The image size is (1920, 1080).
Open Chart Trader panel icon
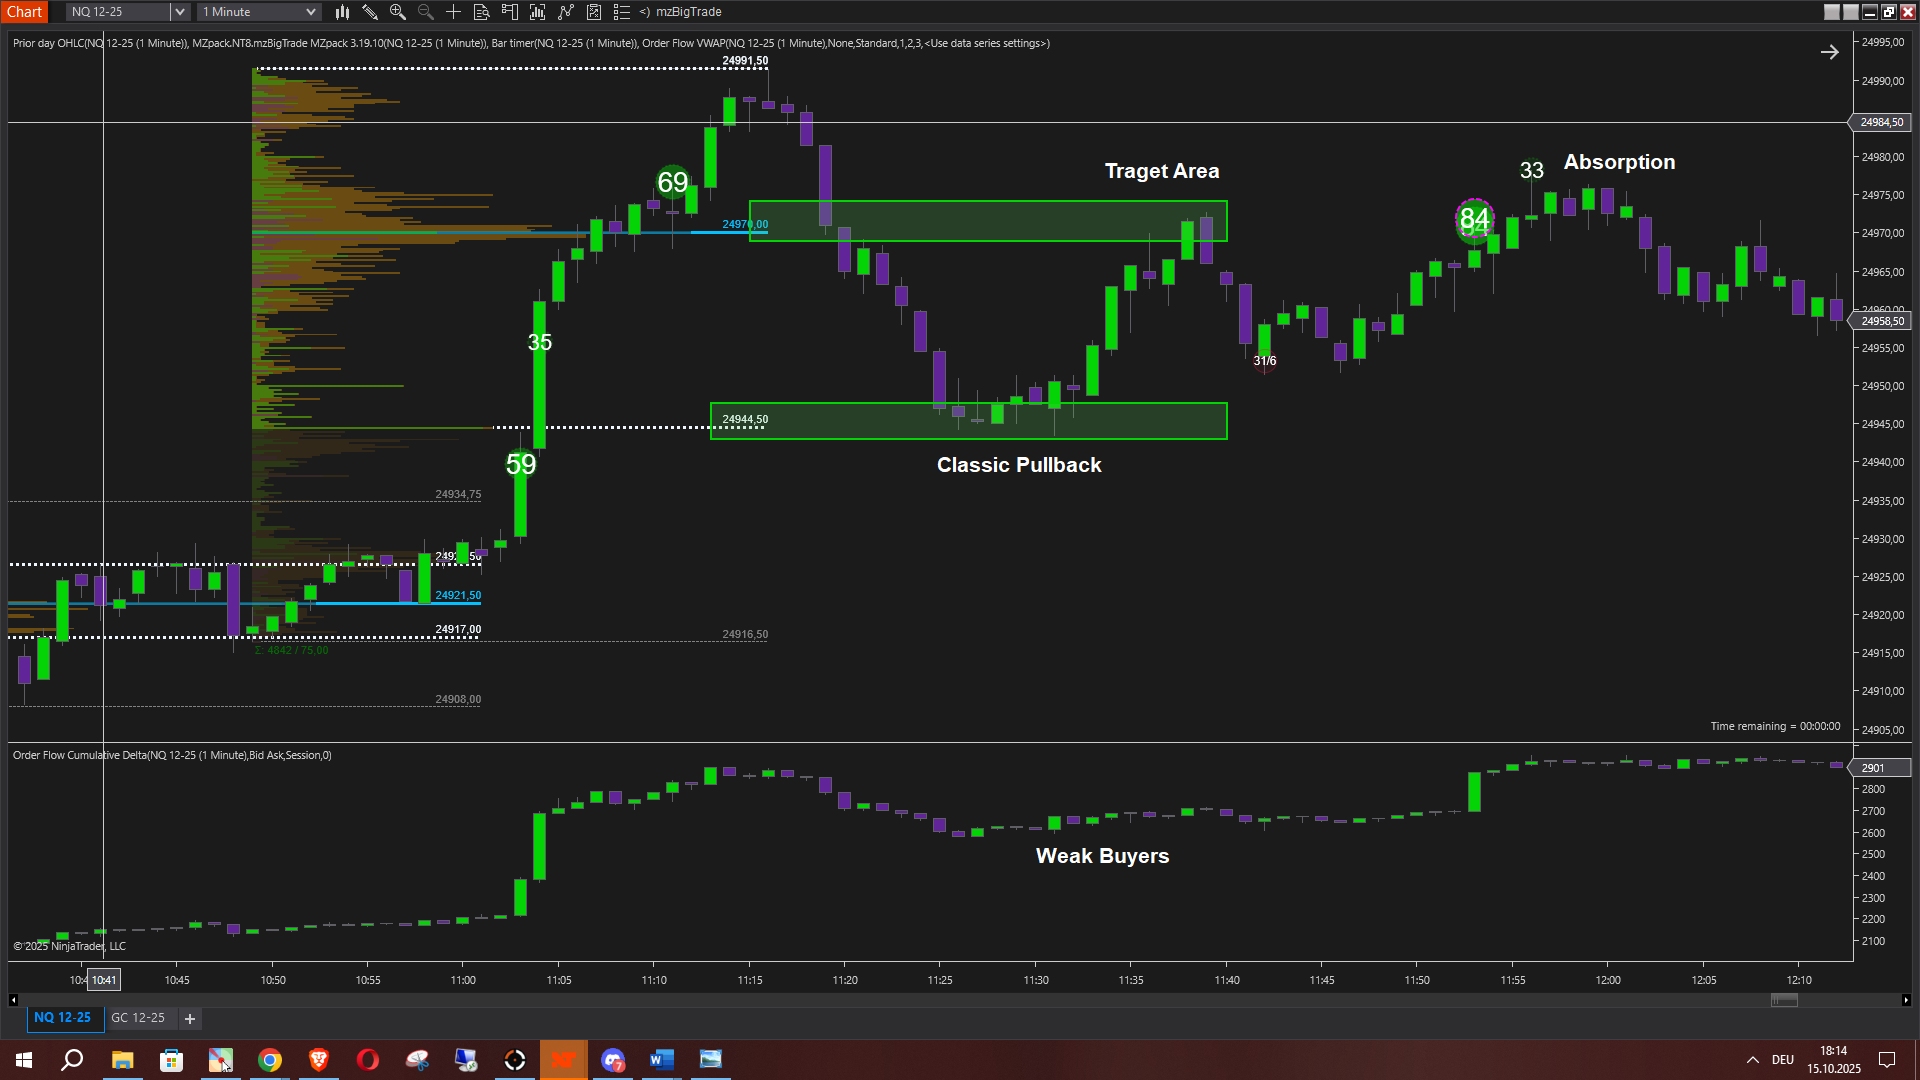pyautogui.click(x=510, y=12)
